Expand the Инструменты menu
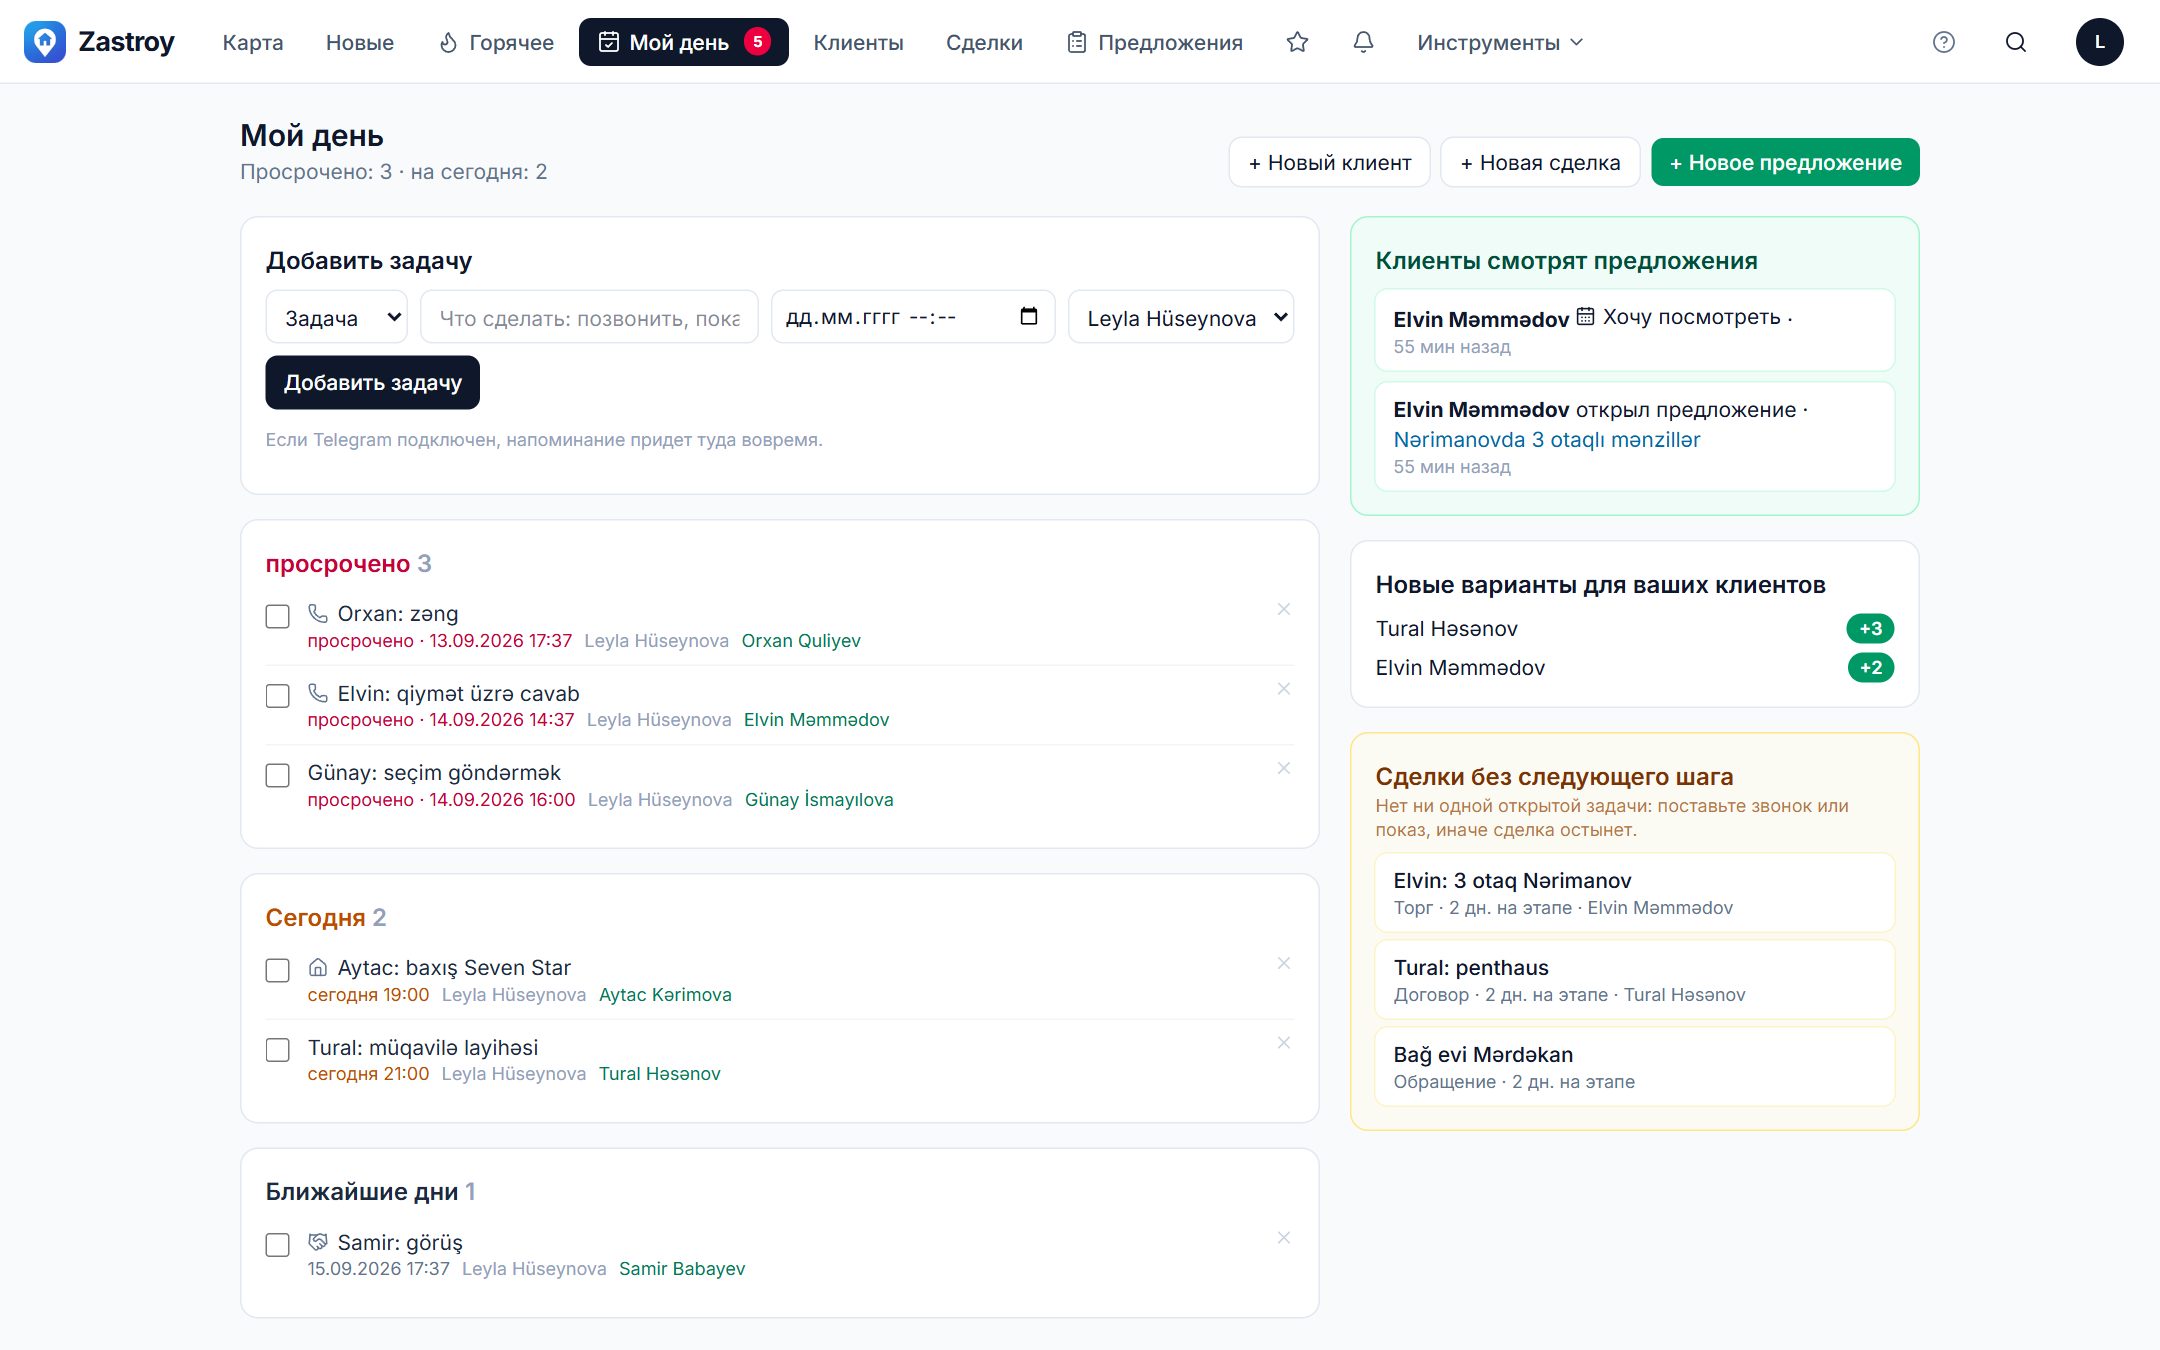This screenshot has width=2160, height=1350. (x=1500, y=42)
